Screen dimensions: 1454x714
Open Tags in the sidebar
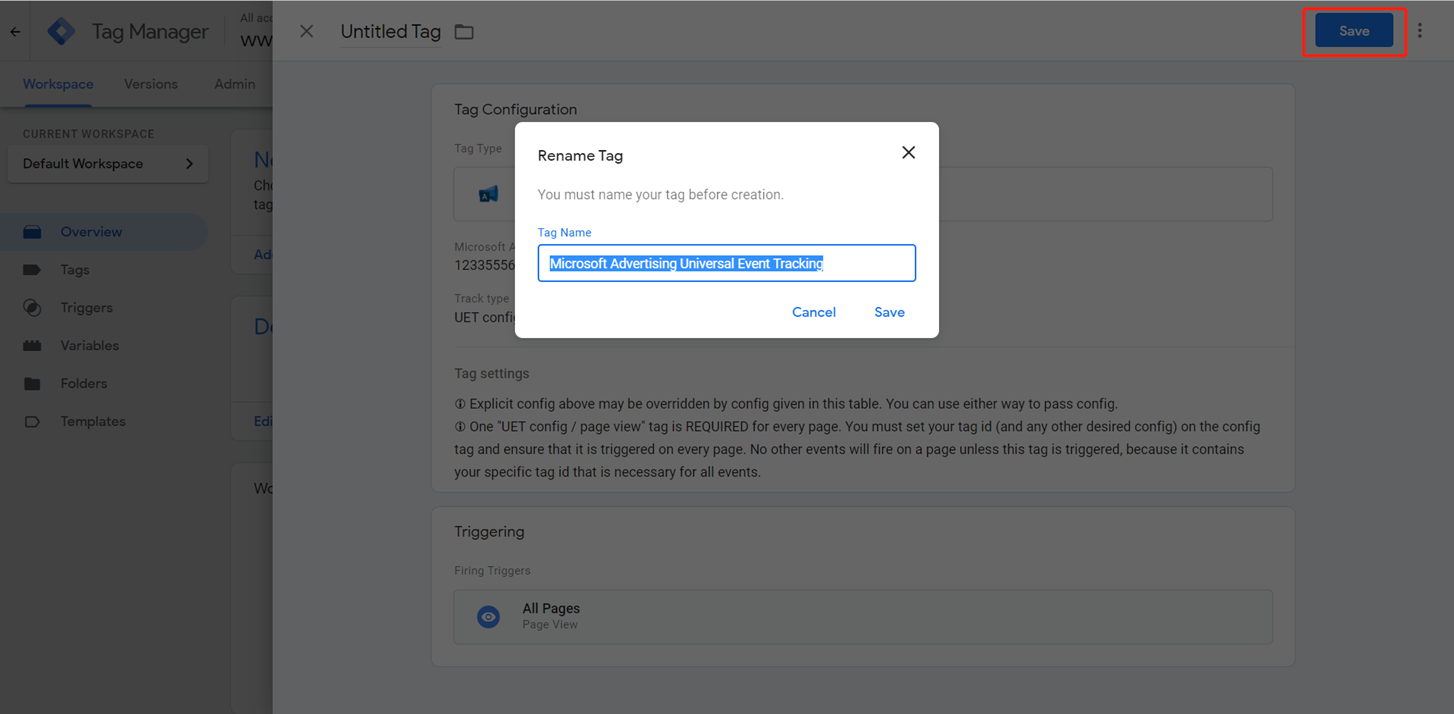[x=75, y=270]
